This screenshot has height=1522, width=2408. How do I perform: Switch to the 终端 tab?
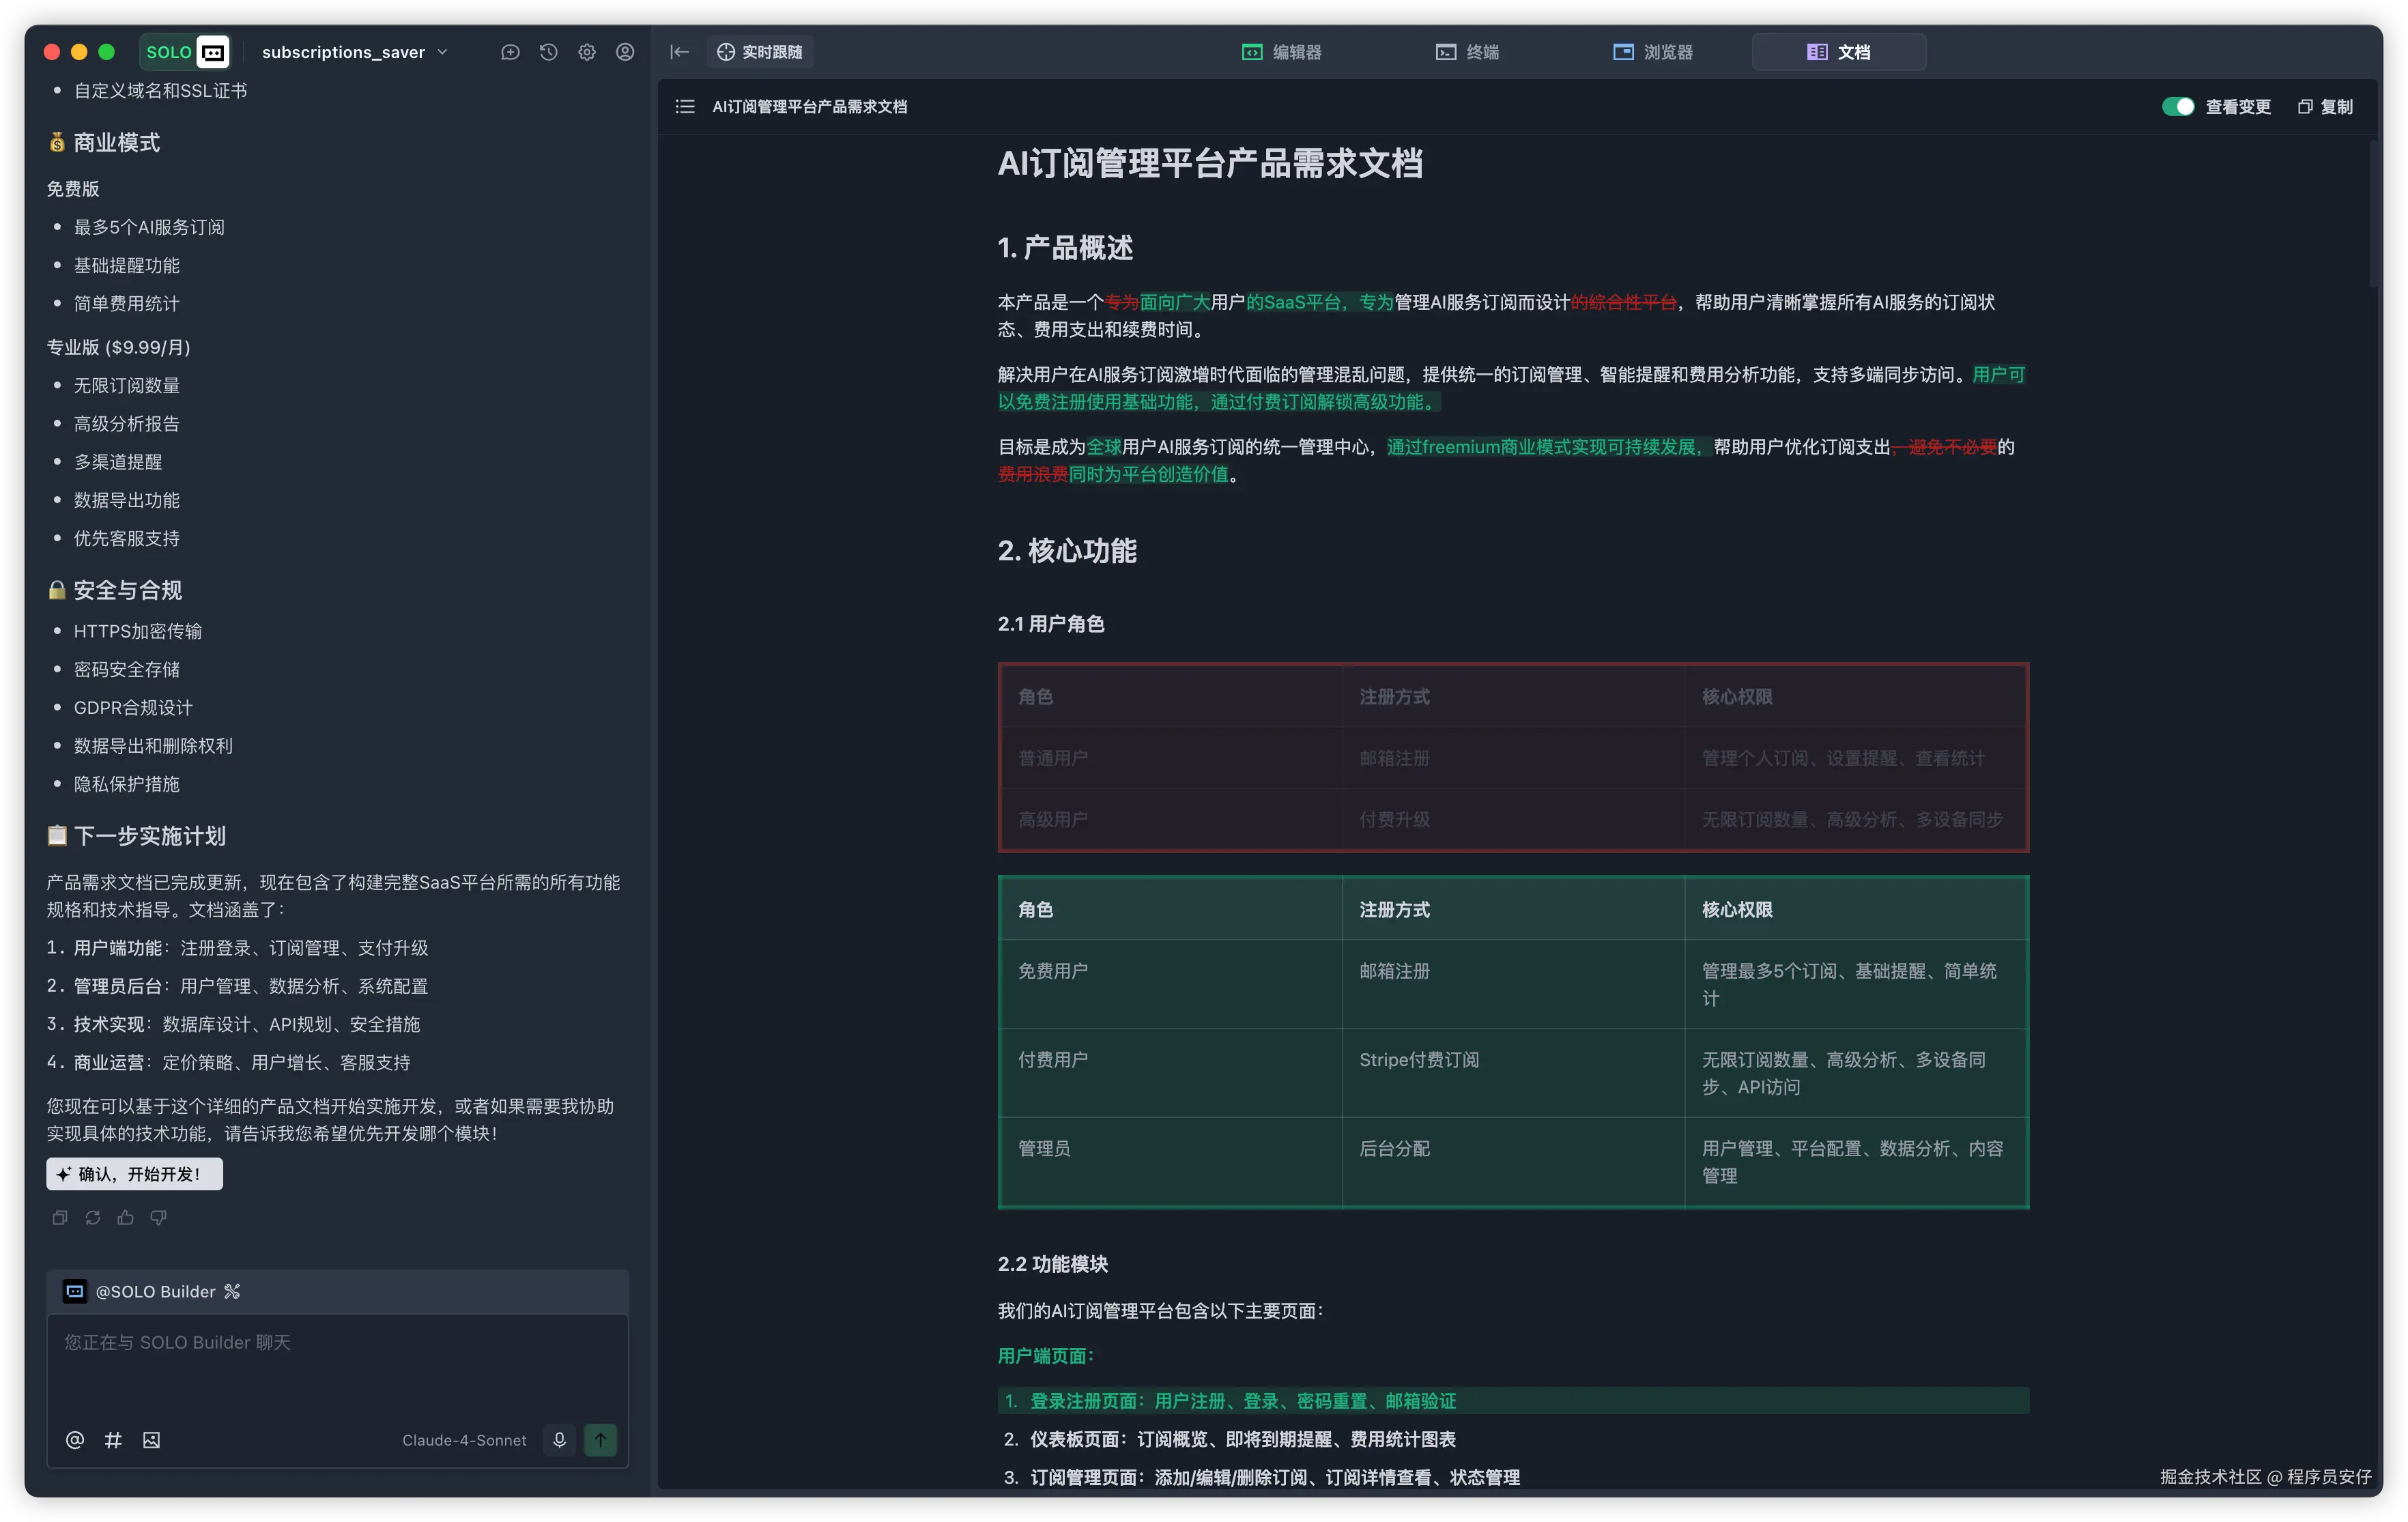coord(1467,52)
